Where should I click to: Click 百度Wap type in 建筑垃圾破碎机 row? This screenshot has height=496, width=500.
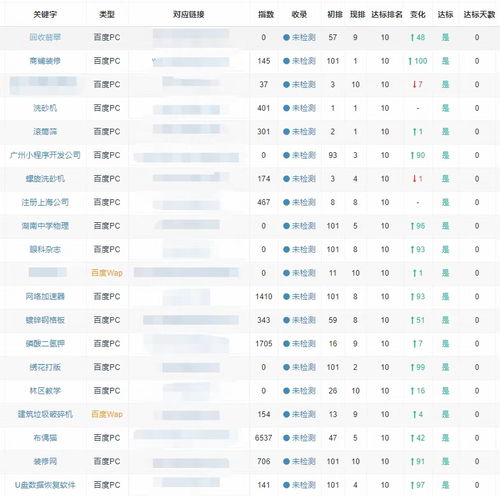click(107, 414)
